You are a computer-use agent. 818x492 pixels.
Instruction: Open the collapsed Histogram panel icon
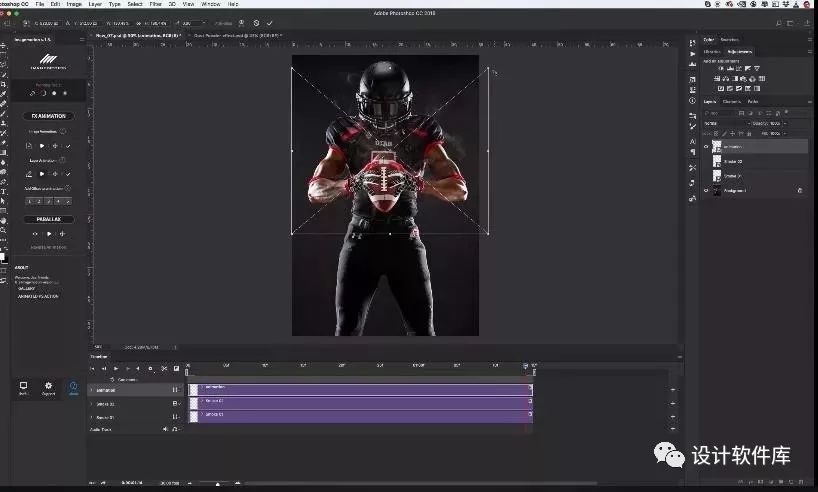692,64
